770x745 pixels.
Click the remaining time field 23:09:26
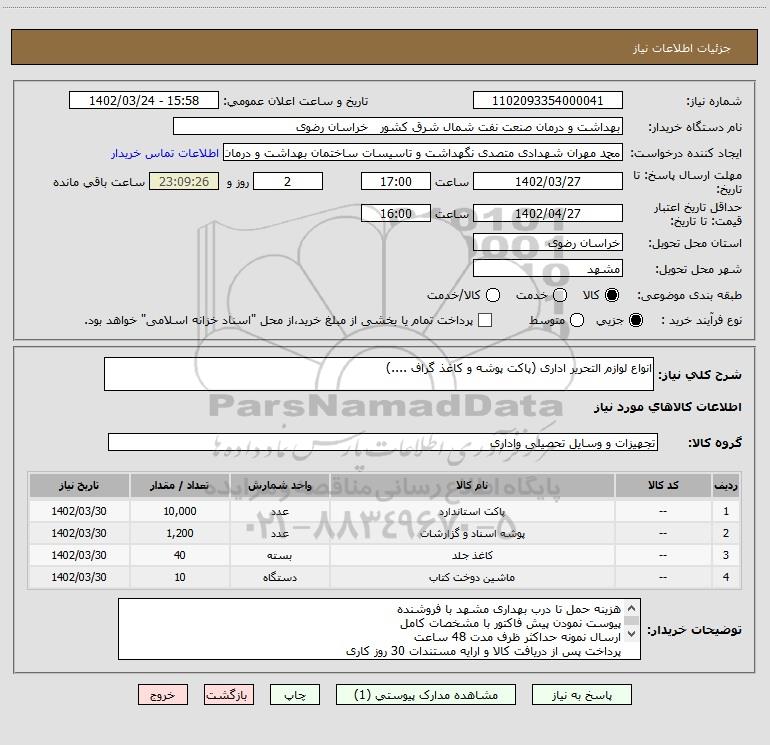point(184,181)
